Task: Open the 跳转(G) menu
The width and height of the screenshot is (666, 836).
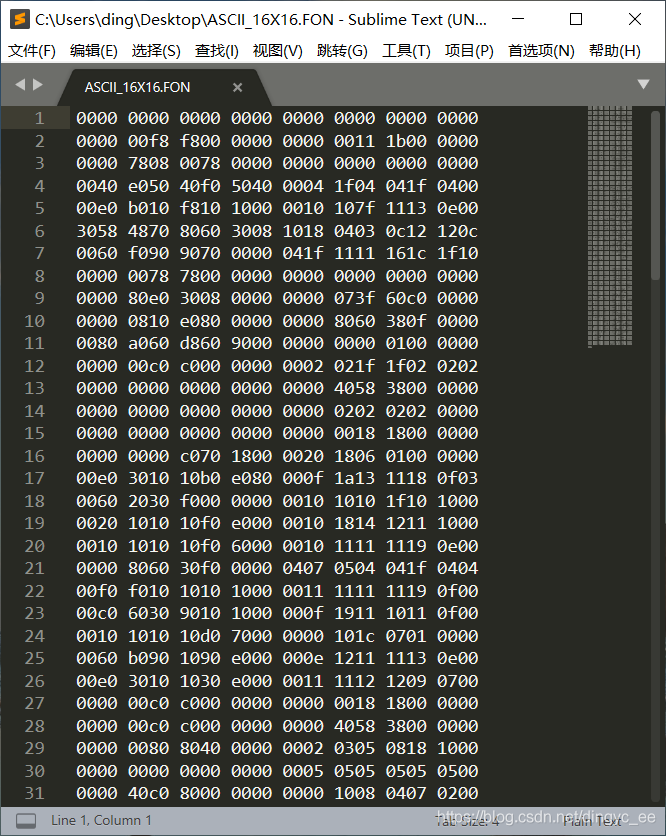Action: [x=342, y=51]
